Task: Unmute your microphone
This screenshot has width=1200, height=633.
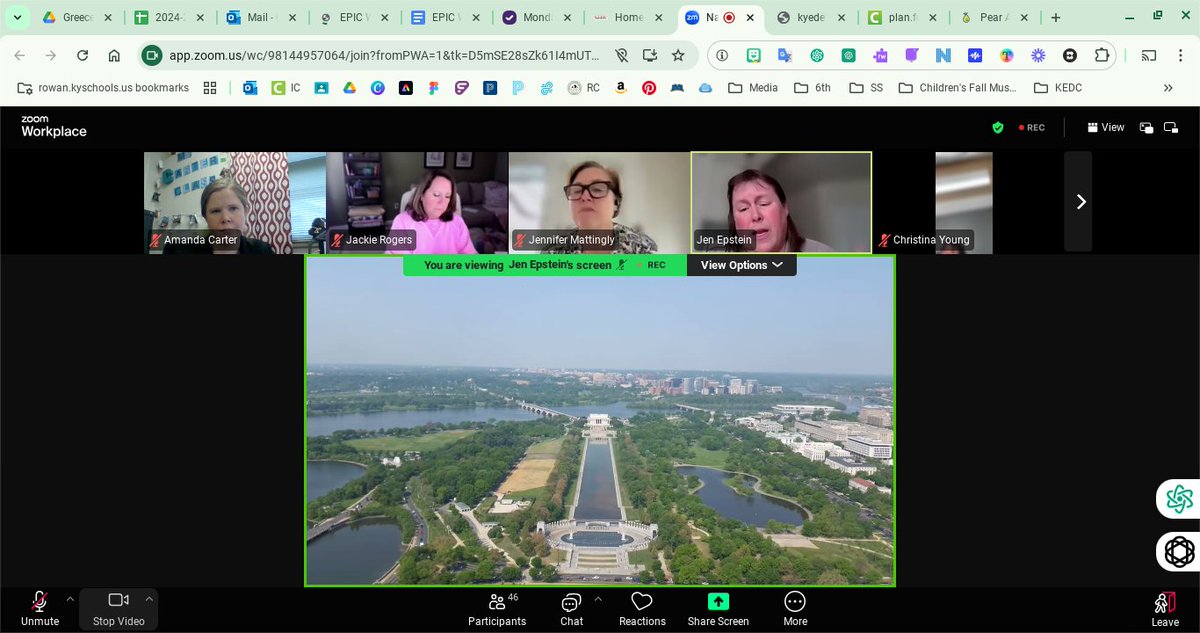Action: click(x=38, y=608)
